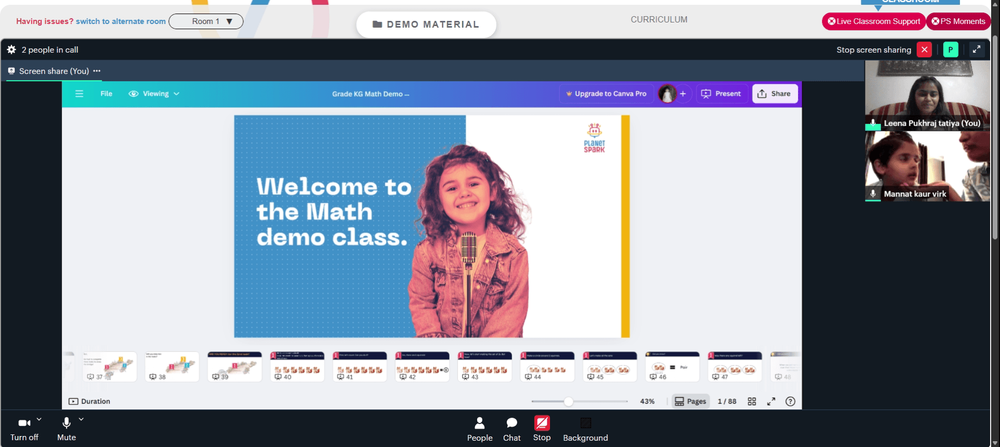Screen dimensions: 1000x447
Task: Open DEMO MATERIAL folder button
Action: pyautogui.click(x=426, y=24)
